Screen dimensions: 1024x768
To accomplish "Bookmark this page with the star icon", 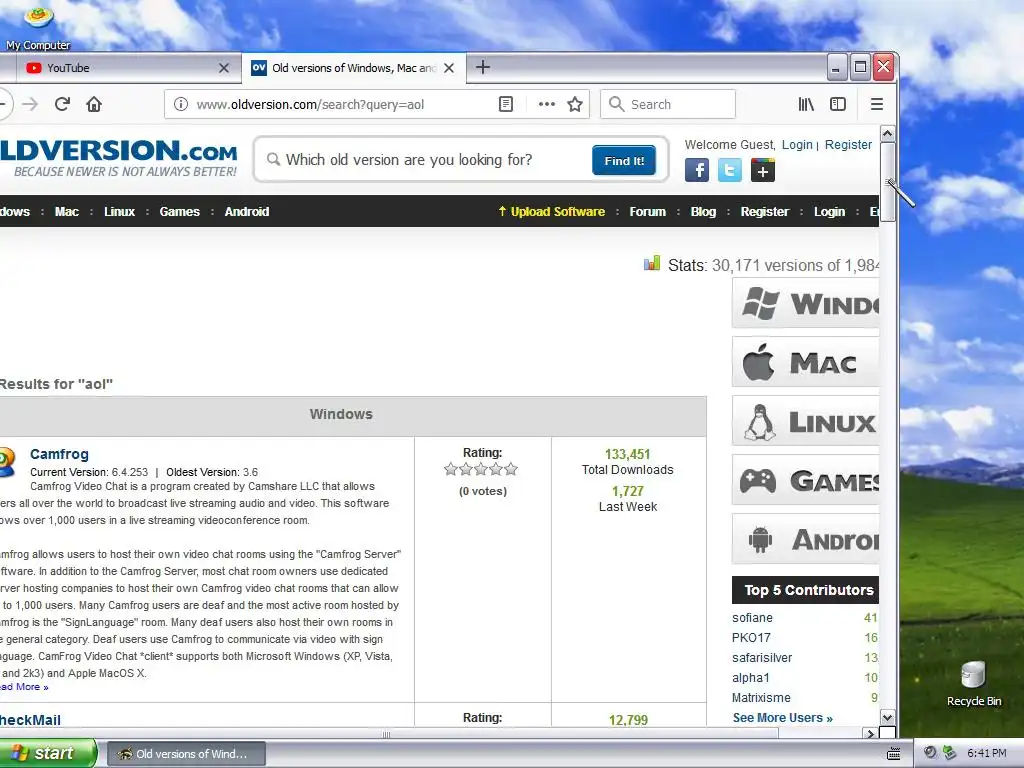I will [x=575, y=104].
